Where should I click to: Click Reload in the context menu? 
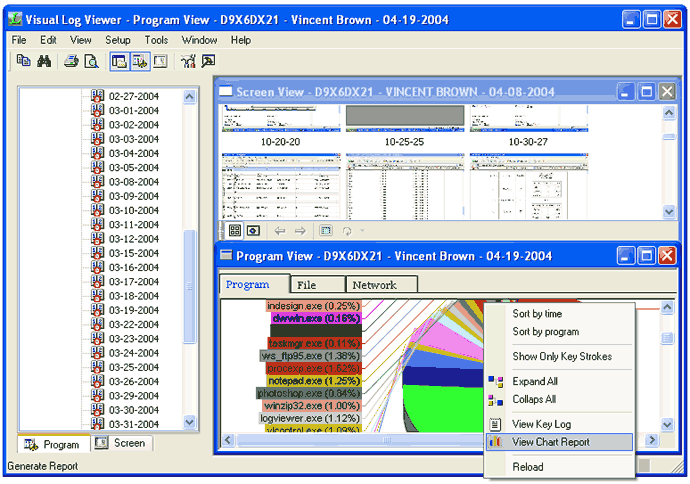coord(528,467)
